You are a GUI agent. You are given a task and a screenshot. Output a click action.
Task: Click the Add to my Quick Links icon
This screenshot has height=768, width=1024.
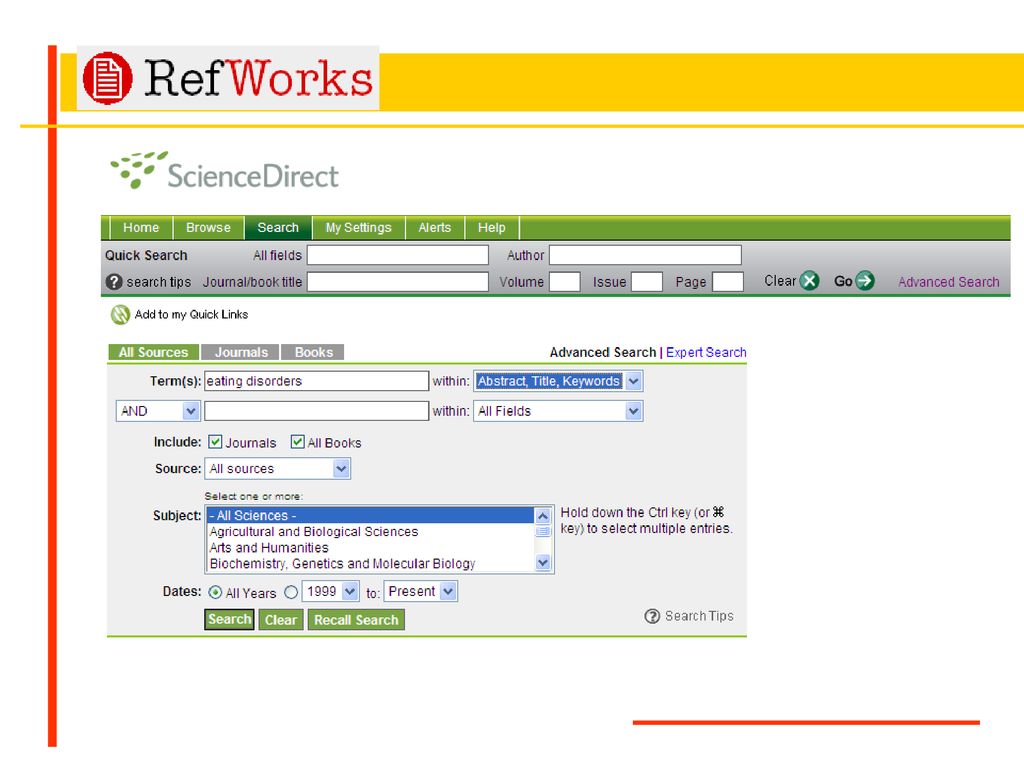[x=120, y=315]
